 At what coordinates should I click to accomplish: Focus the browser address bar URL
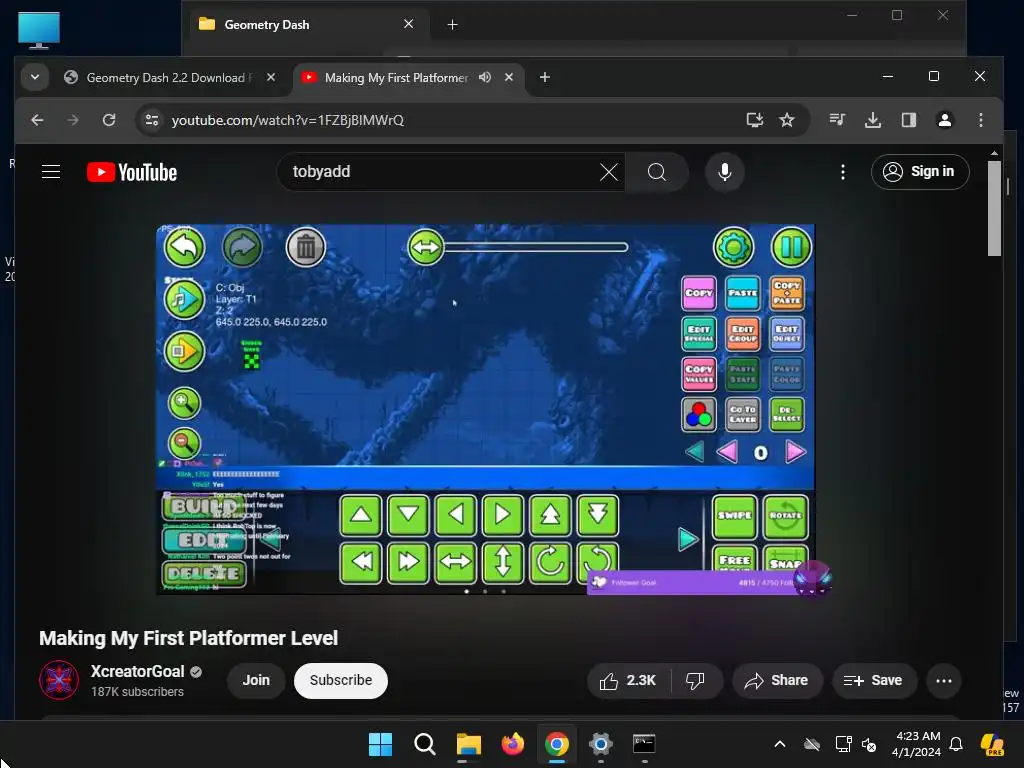click(287, 120)
